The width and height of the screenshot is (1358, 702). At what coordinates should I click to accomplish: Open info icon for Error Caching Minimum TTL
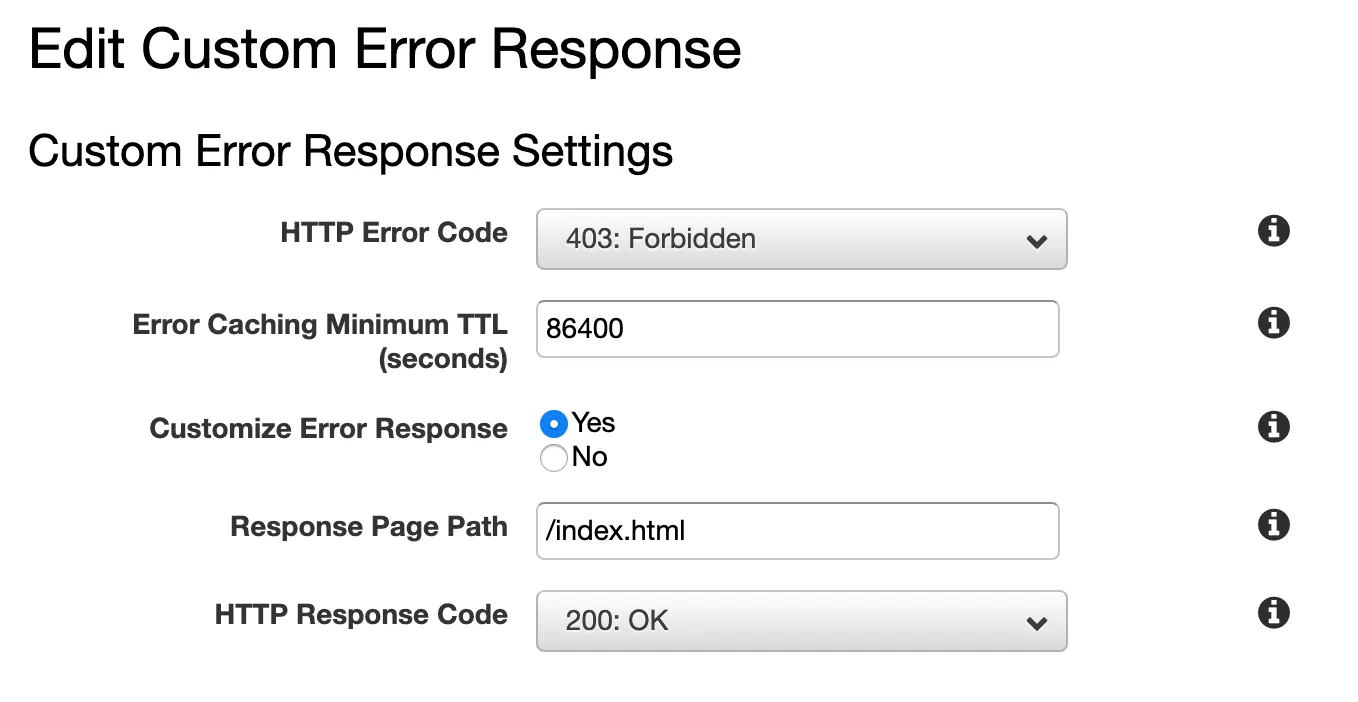[x=1273, y=323]
